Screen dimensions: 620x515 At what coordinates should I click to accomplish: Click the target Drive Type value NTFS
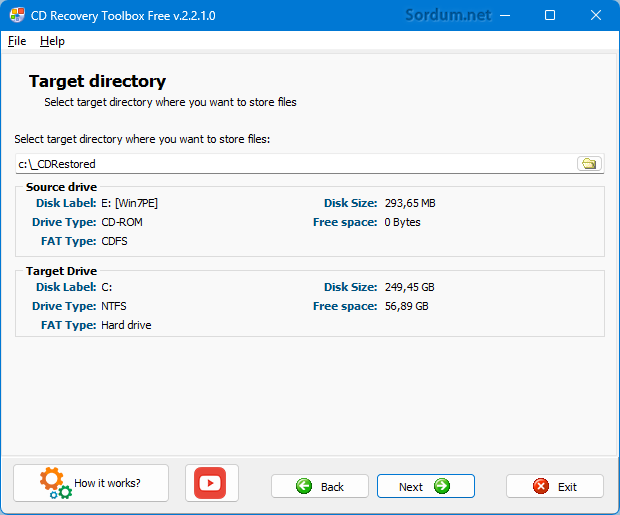(x=114, y=306)
